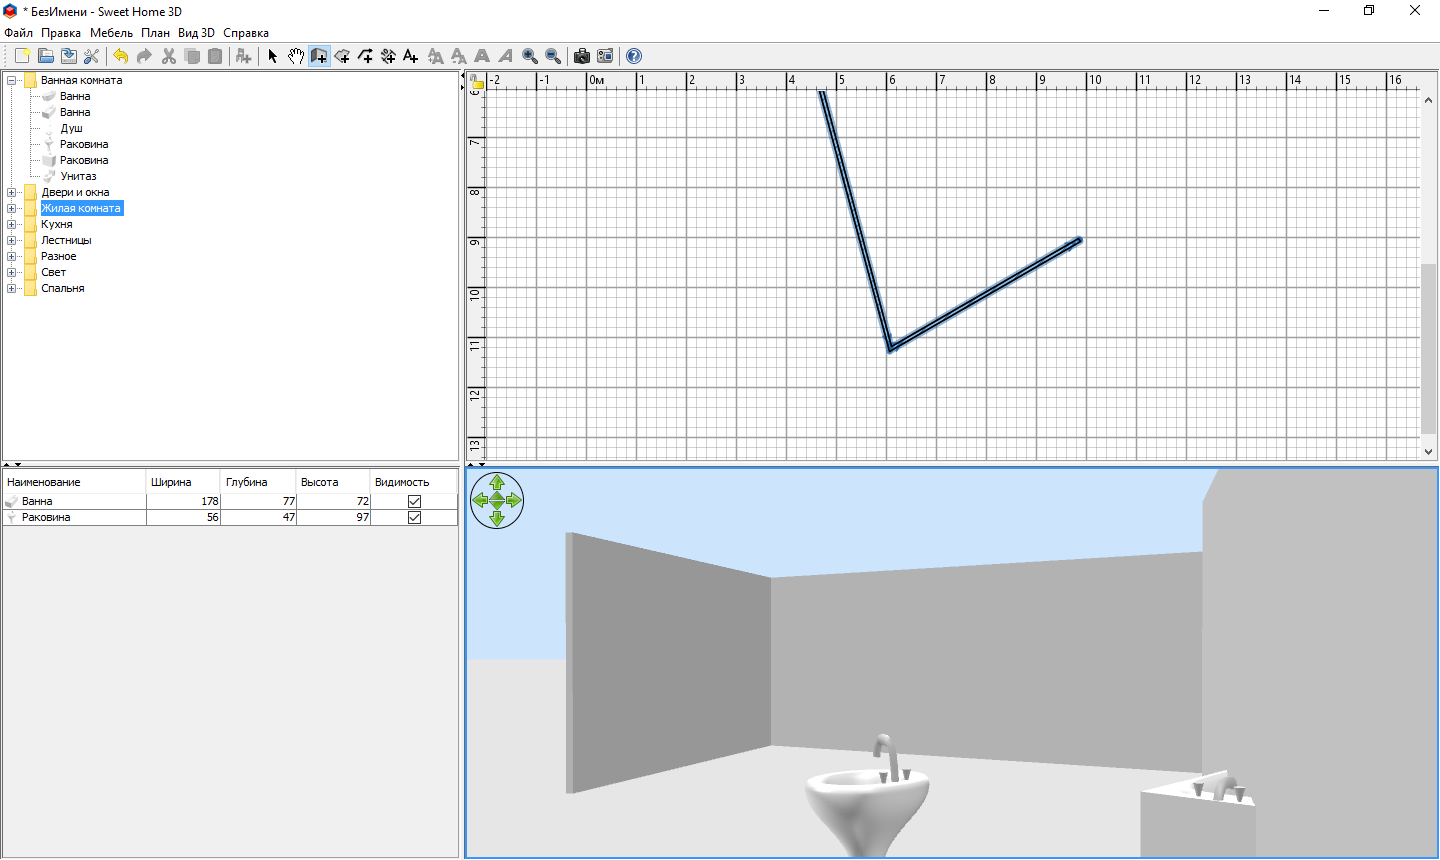1440x860 pixels.
Task: Expand the Спальня category
Action: click(x=12, y=288)
